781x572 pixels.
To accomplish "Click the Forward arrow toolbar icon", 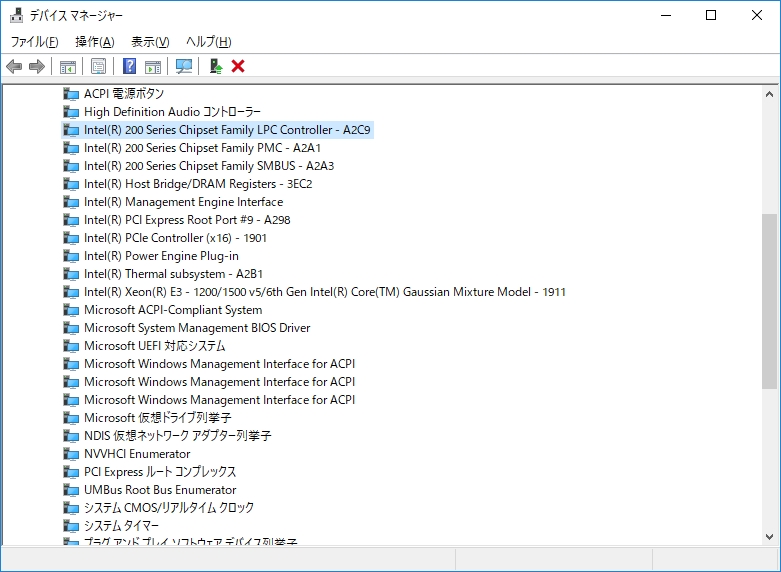I will (37, 66).
